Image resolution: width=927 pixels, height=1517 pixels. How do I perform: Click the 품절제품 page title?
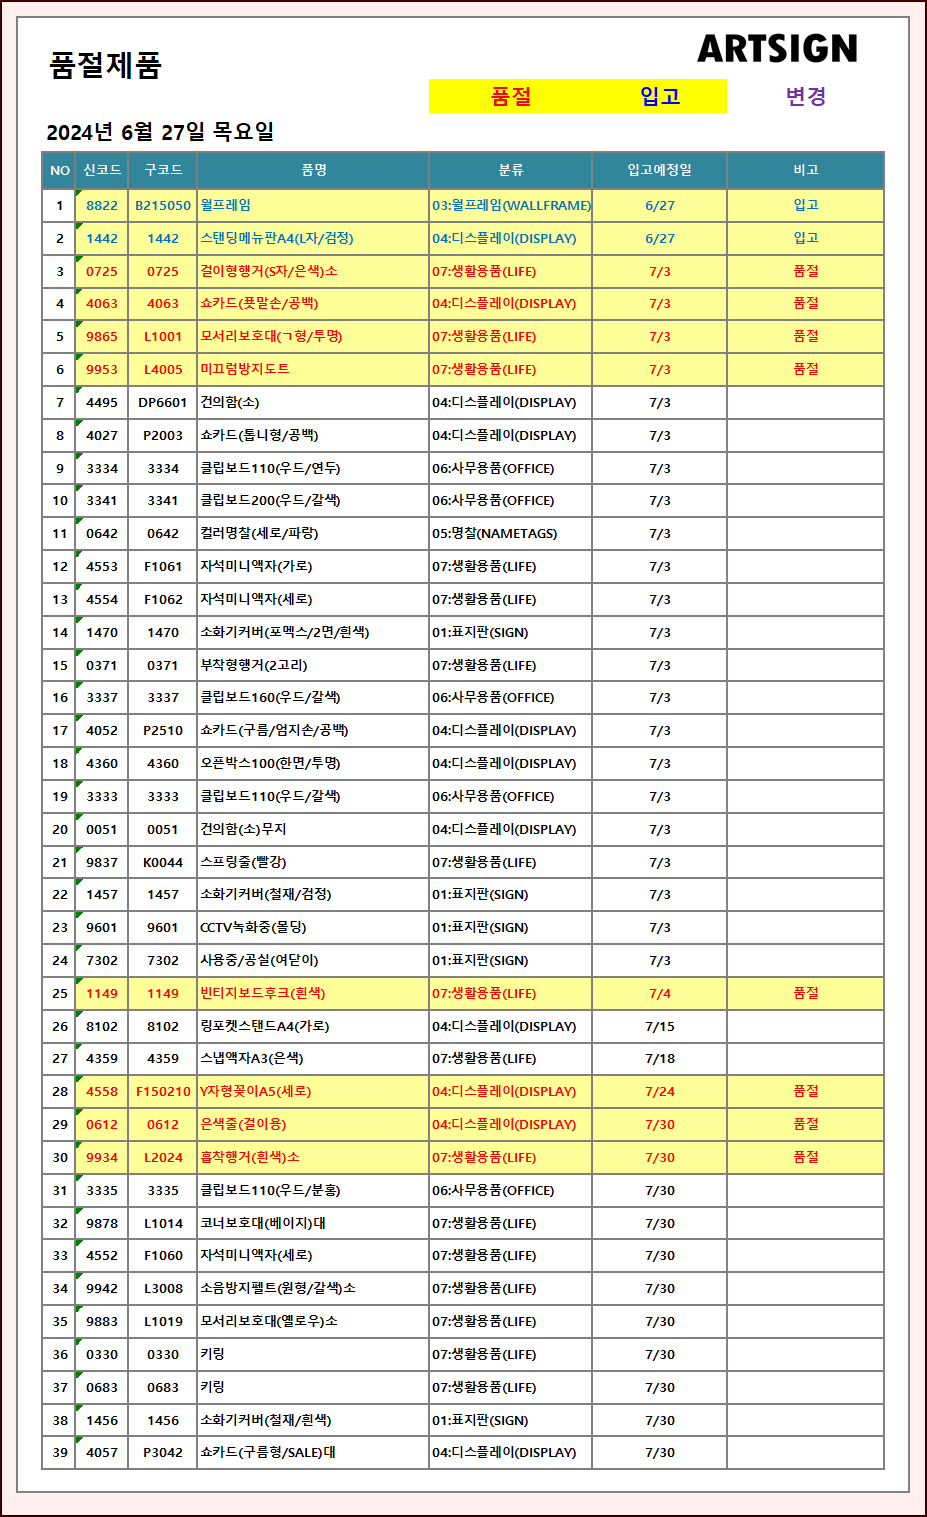coord(105,65)
